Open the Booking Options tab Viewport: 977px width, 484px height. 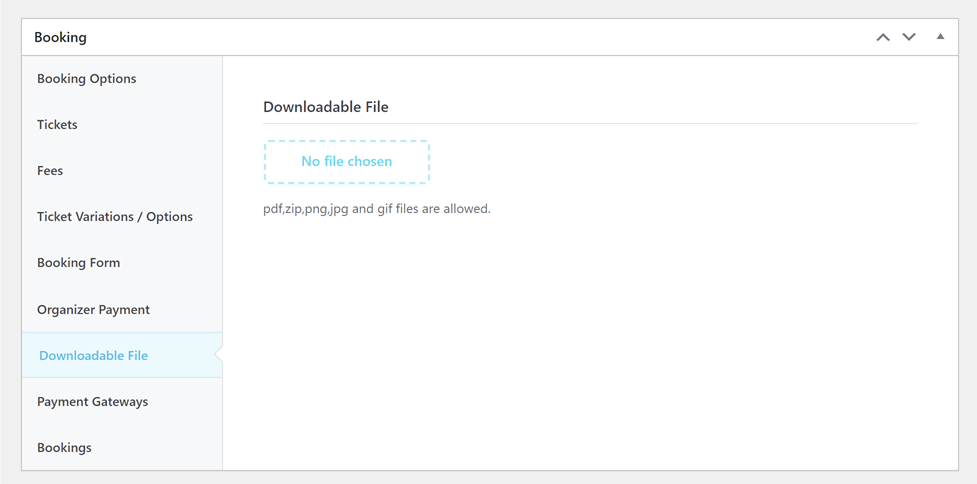pyautogui.click(x=86, y=79)
